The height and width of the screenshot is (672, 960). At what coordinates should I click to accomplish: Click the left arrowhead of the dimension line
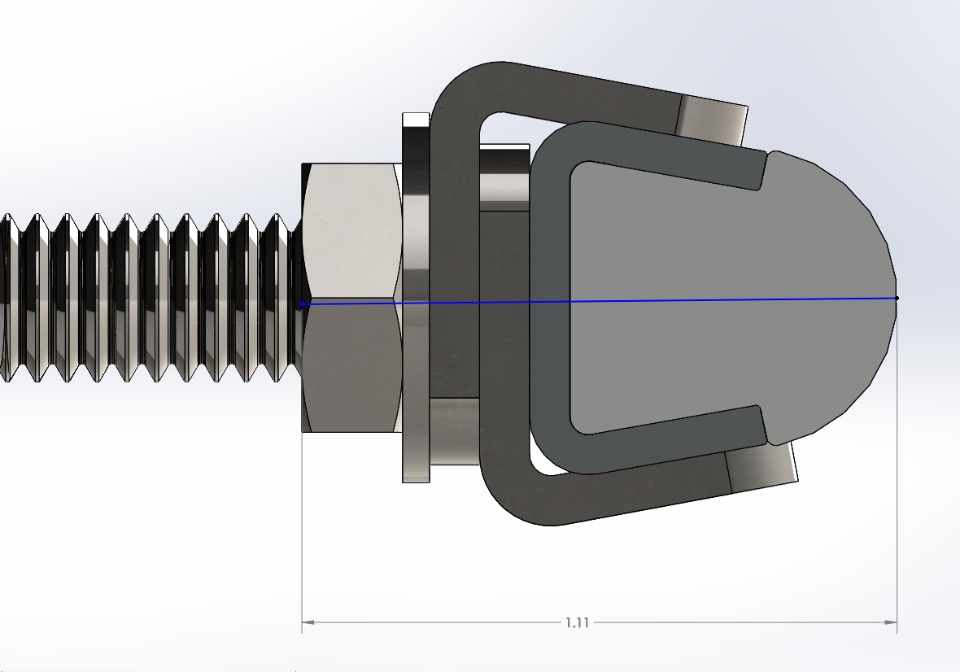click(309, 622)
